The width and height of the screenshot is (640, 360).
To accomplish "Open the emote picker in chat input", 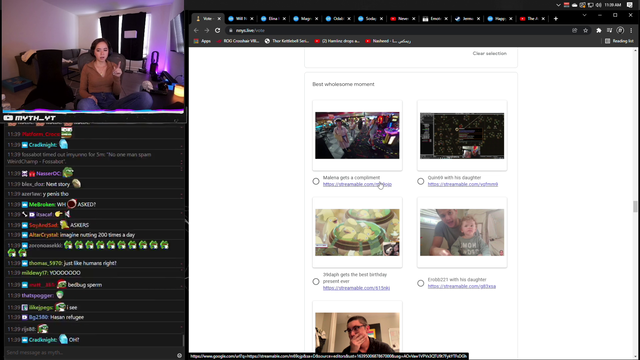I will (179, 356).
